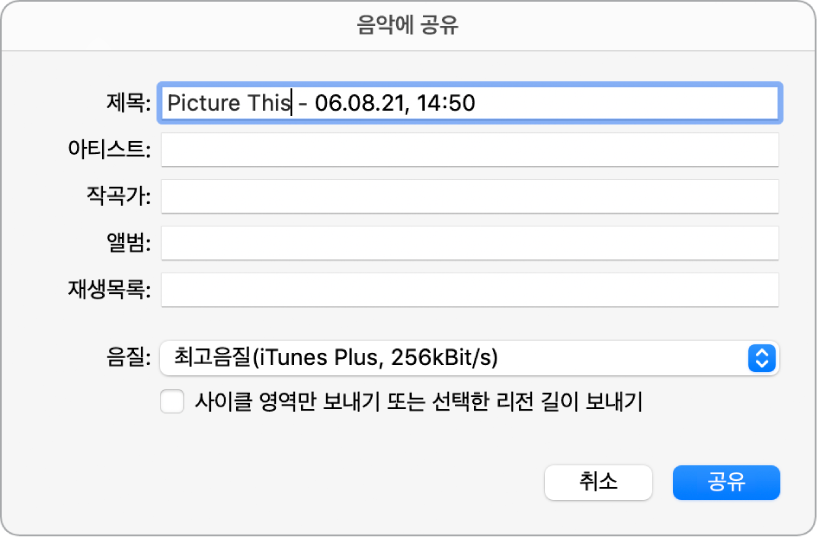Click the 사이클 영역만 보내기 checkbox label text
This screenshot has height=537, width=817.
418,402
